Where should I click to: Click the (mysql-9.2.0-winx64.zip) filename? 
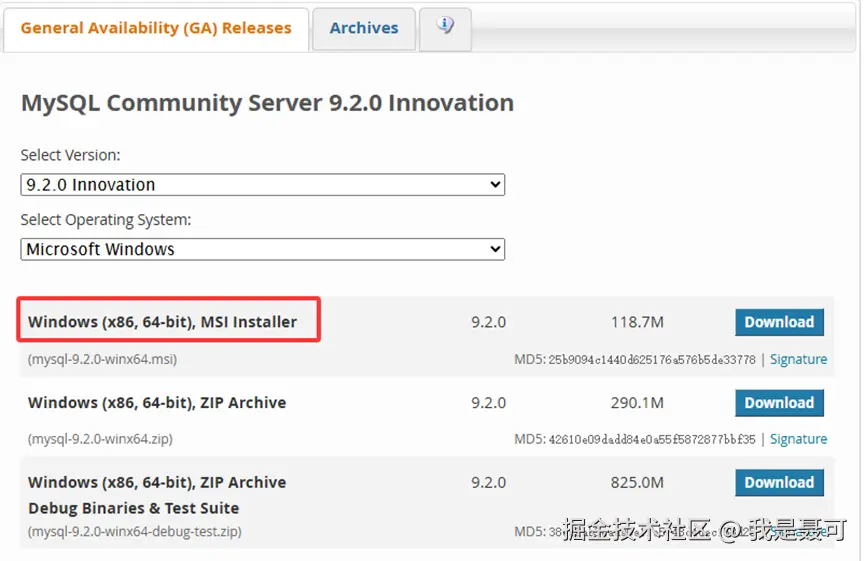pos(100,439)
